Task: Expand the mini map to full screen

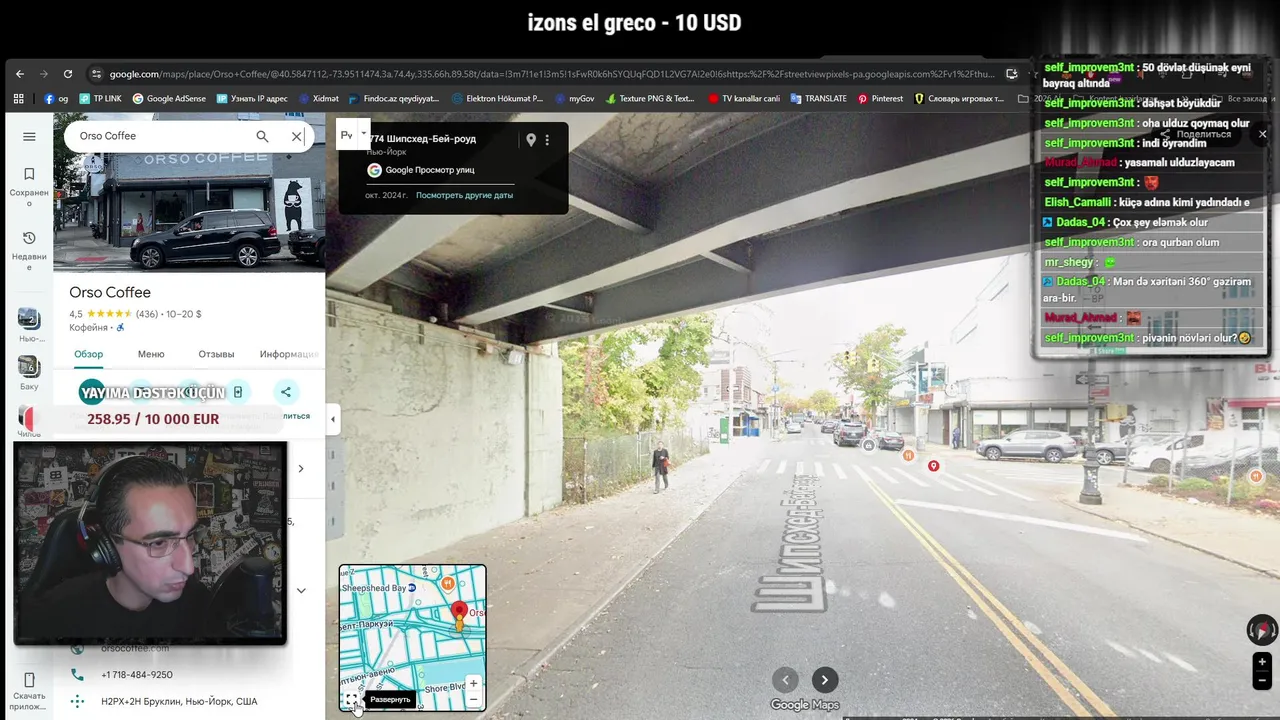Action: click(x=352, y=699)
